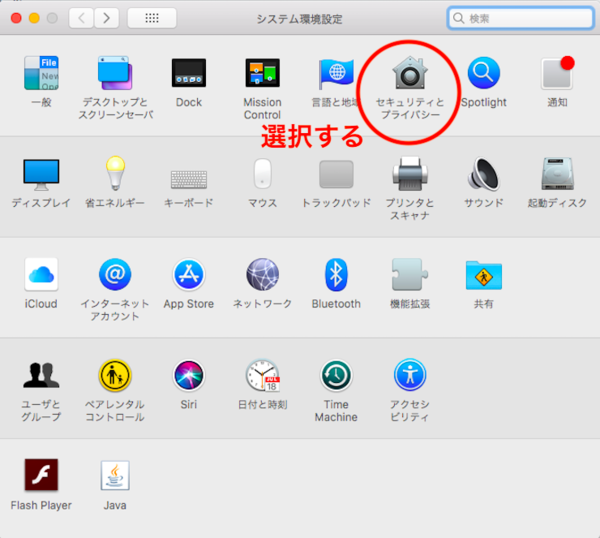The width and height of the screenshot is (600, 538).
Task: Click the 検索 search field
Action: 520,18
